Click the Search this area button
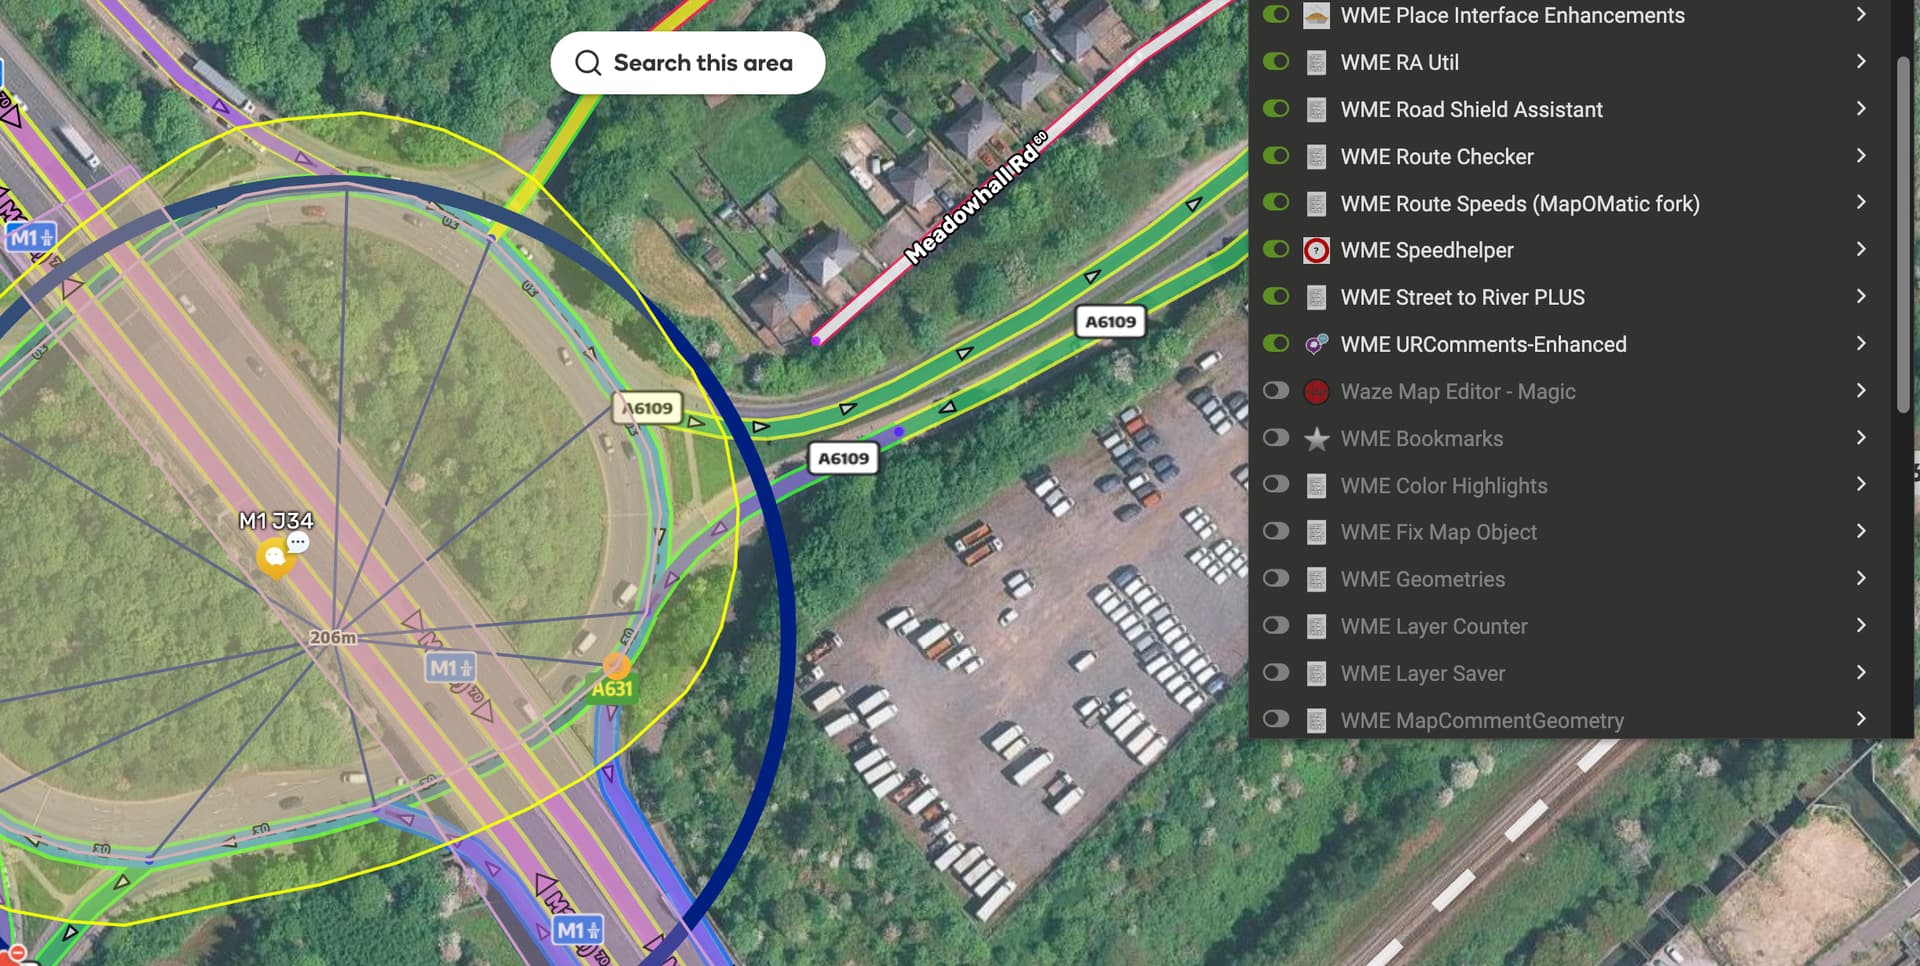This screenshot has height=966, width=1920. [x=688, y=63]
